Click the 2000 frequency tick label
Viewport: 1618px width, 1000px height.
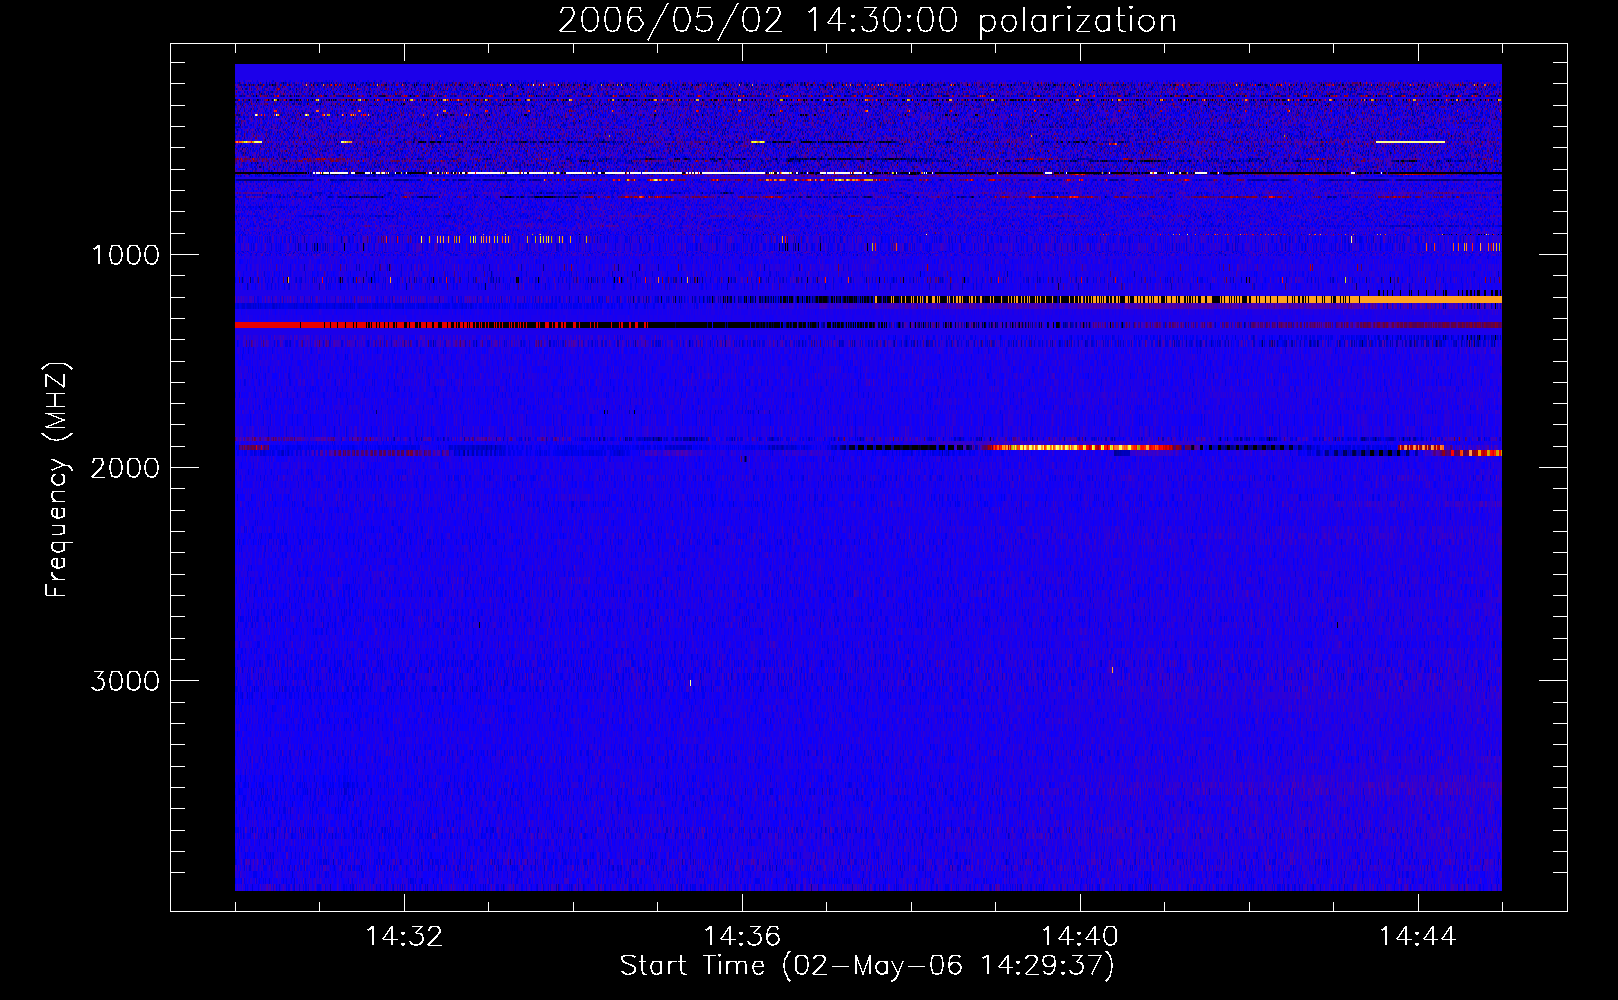(x=125, y=468)
